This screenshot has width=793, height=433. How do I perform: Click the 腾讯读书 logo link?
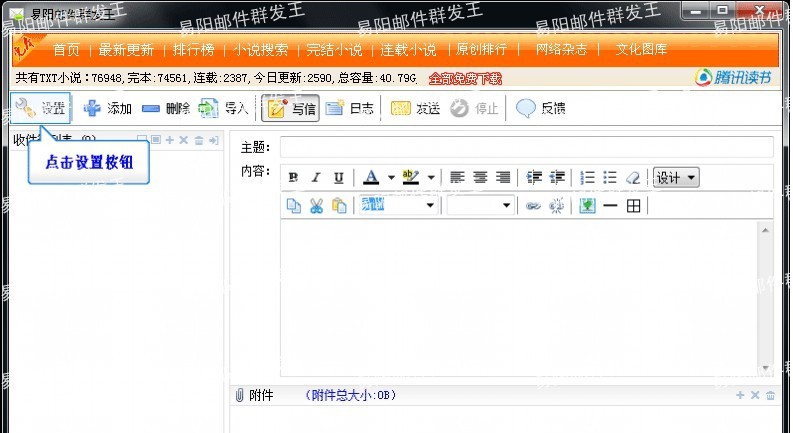733,77
